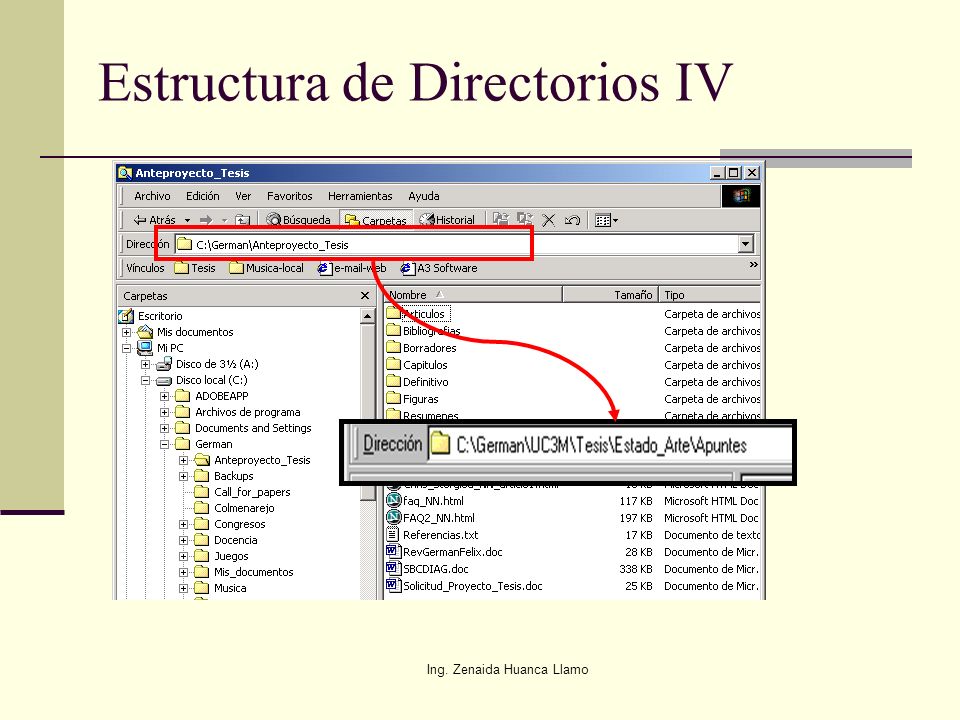Collapse the German folder node
This screenshot has width=960, height=720.
pyautogui.click(x=164, y=444)
